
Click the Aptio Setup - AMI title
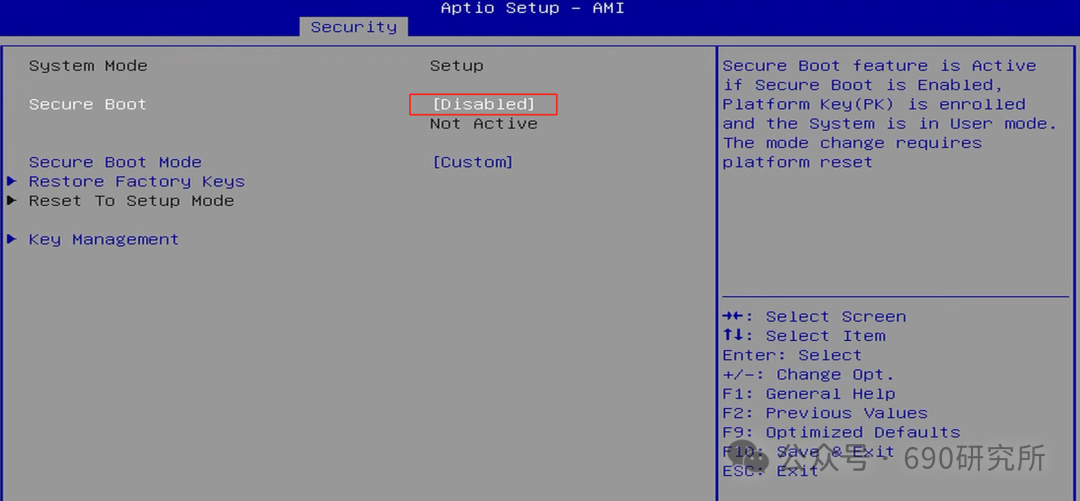pos(532,8)
